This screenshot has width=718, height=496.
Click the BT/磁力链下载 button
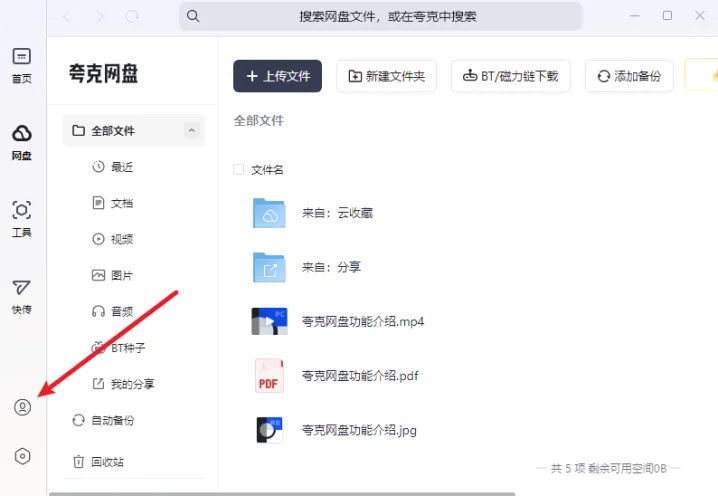511,76
